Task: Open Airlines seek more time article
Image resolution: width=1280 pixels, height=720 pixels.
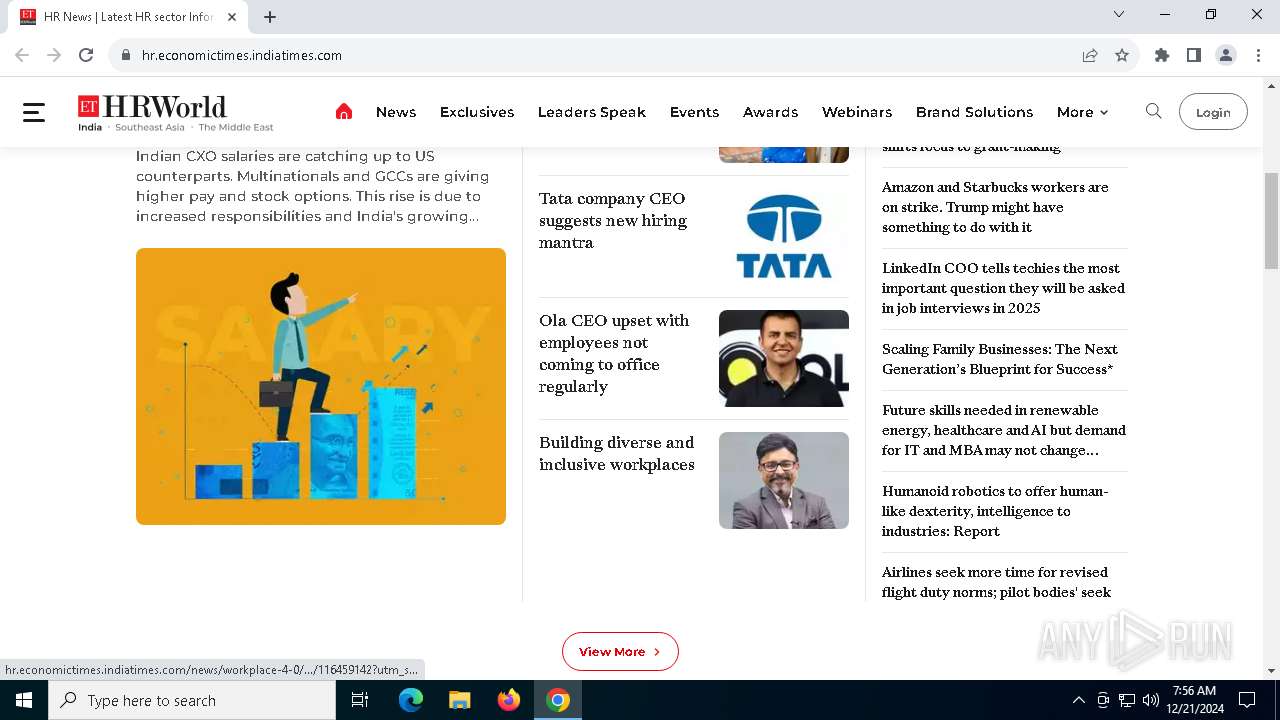Action: click(996, 582)
